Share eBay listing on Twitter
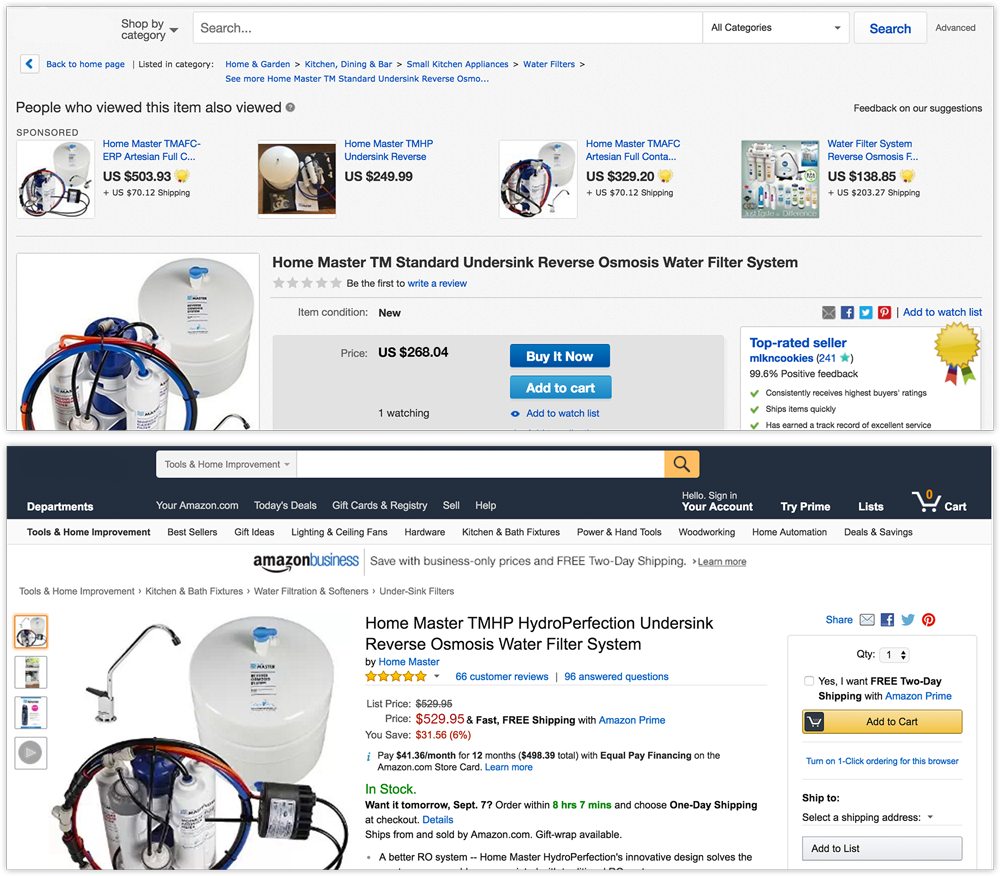 click(x=865, y=313)
